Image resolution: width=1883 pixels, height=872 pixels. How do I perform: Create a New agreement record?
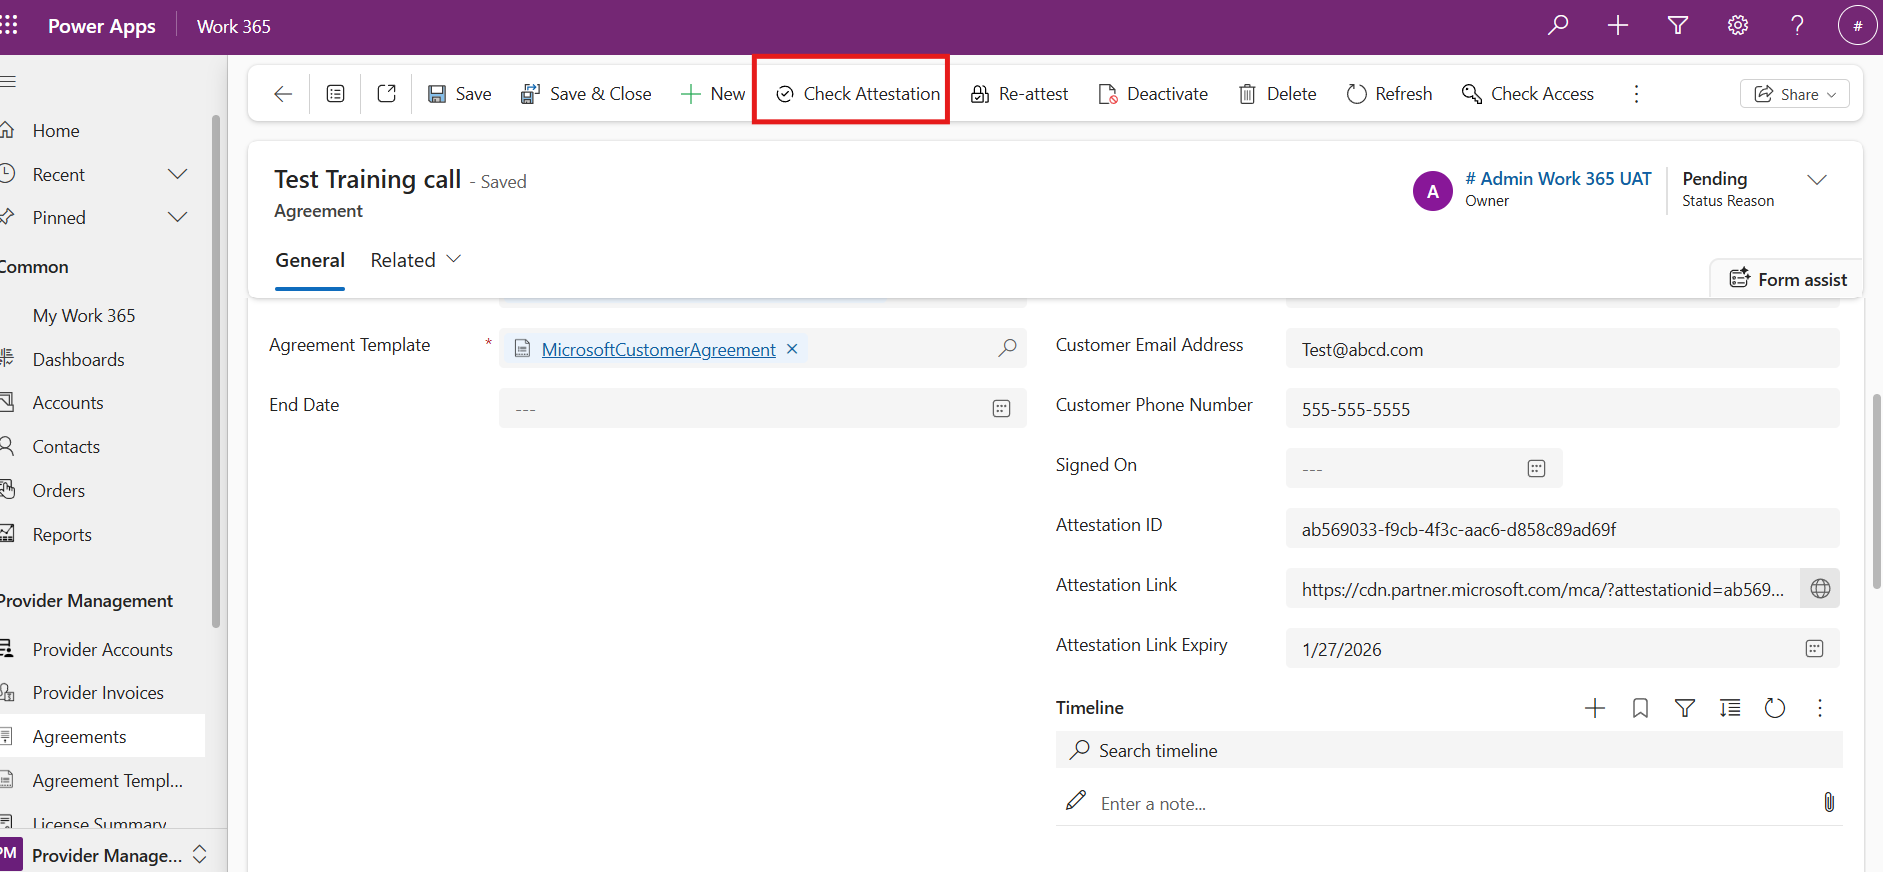click(713, 94)
